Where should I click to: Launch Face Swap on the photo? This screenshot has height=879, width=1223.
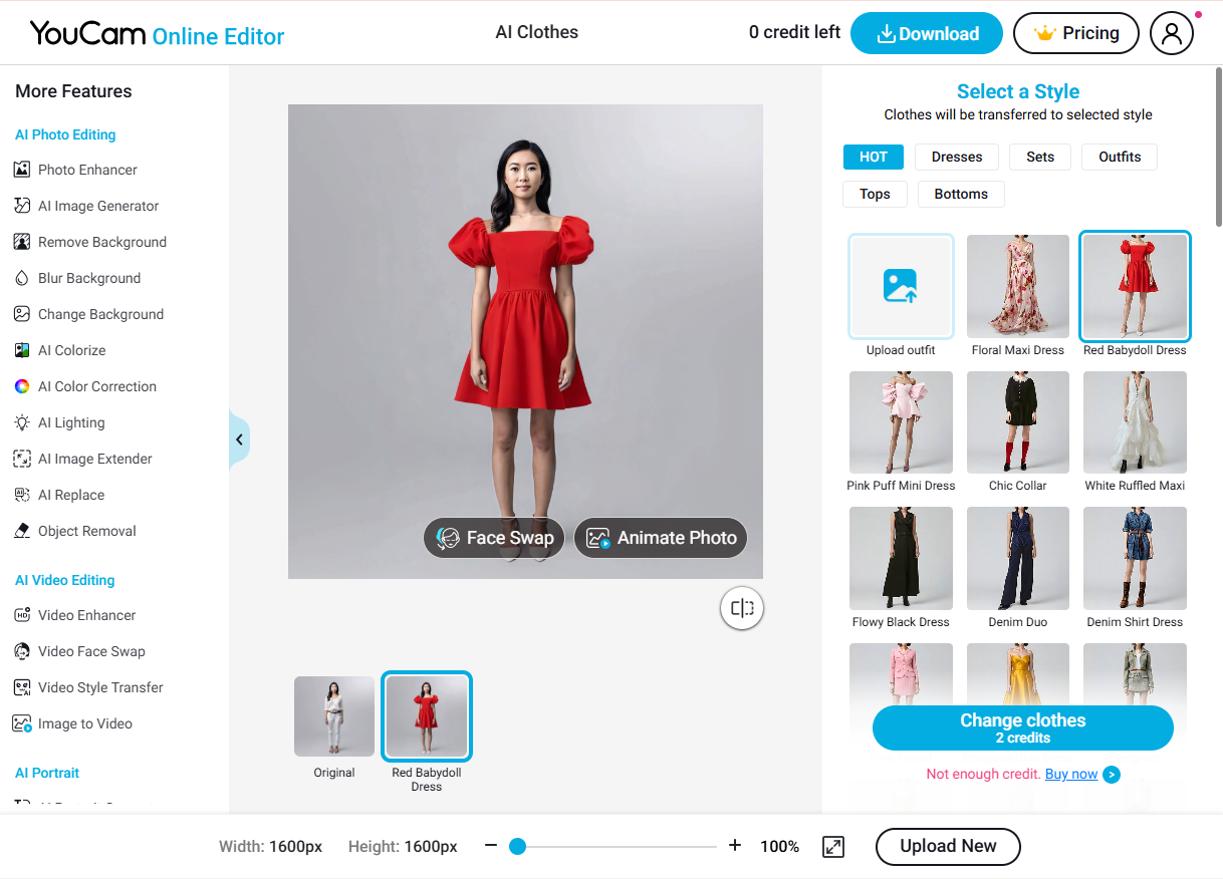click(x=493, y=538)
